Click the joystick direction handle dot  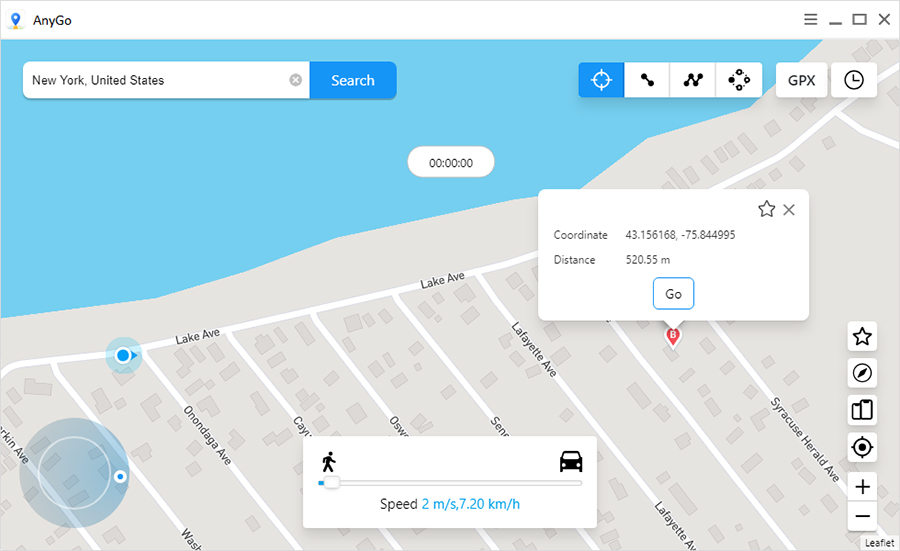120,476
